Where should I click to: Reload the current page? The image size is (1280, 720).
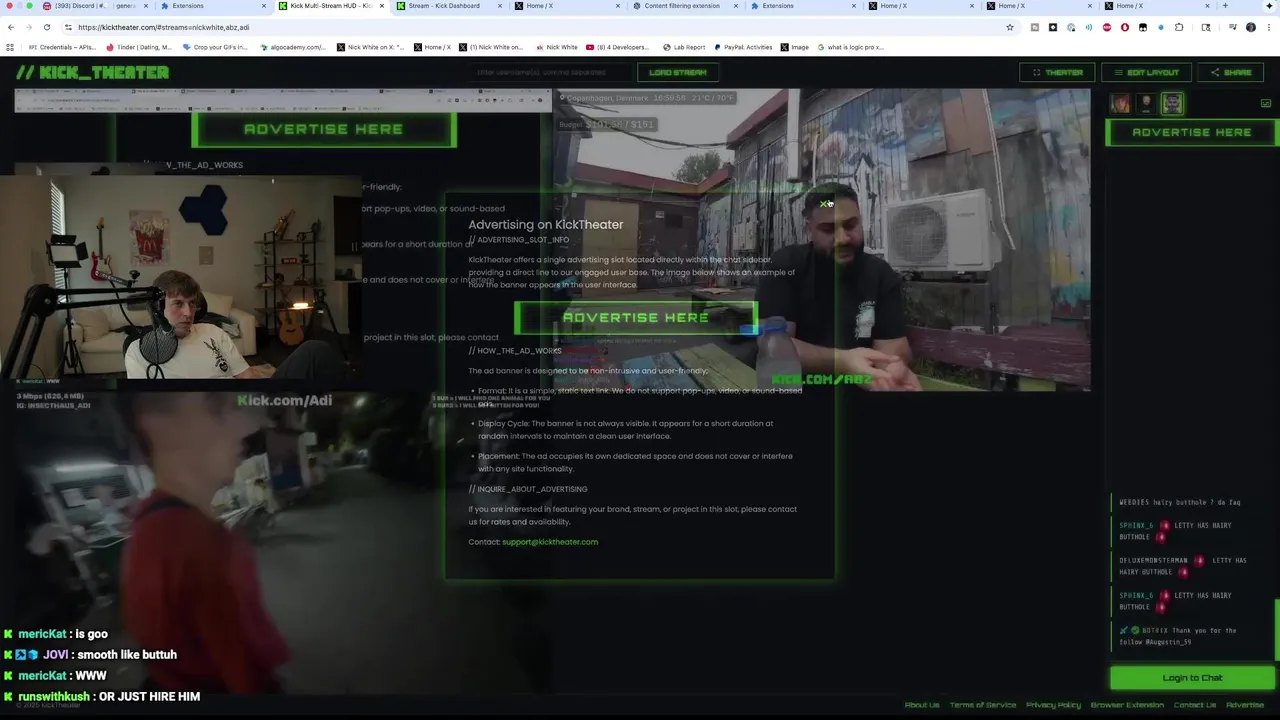coord(46,27)
